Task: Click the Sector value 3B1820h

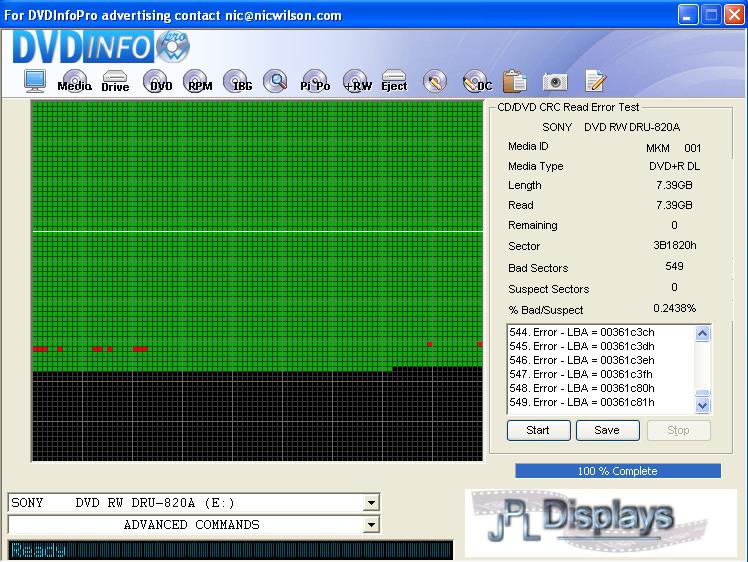Action: click(x=675, y=245)
